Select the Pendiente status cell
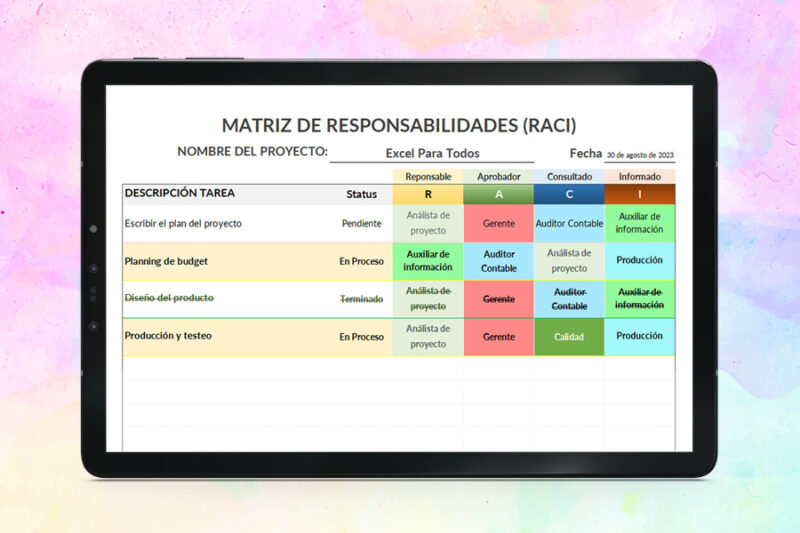The height and width of the screenshot is (533, 800). (361, 223)
